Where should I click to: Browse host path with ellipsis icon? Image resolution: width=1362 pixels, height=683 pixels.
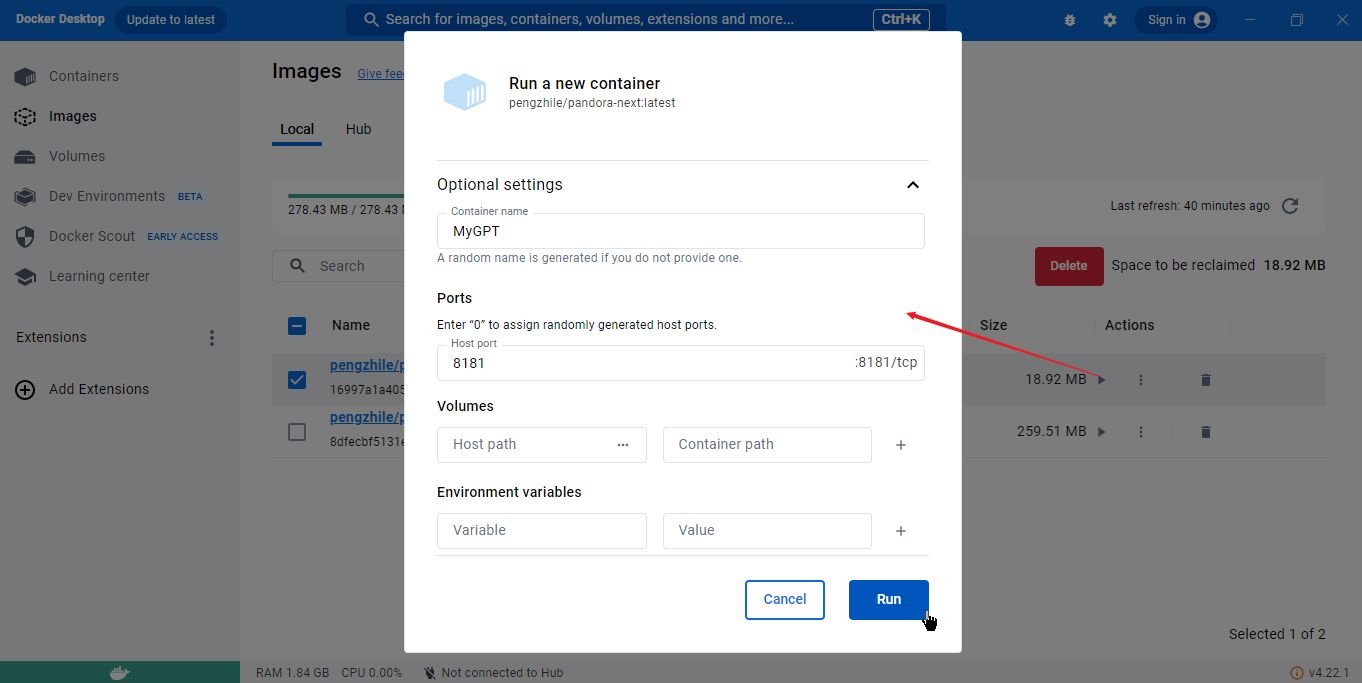[x=623, y=445]
